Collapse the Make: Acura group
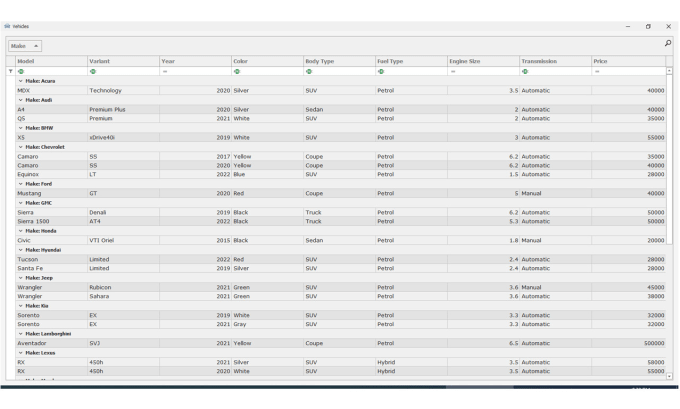 point(20,81)
